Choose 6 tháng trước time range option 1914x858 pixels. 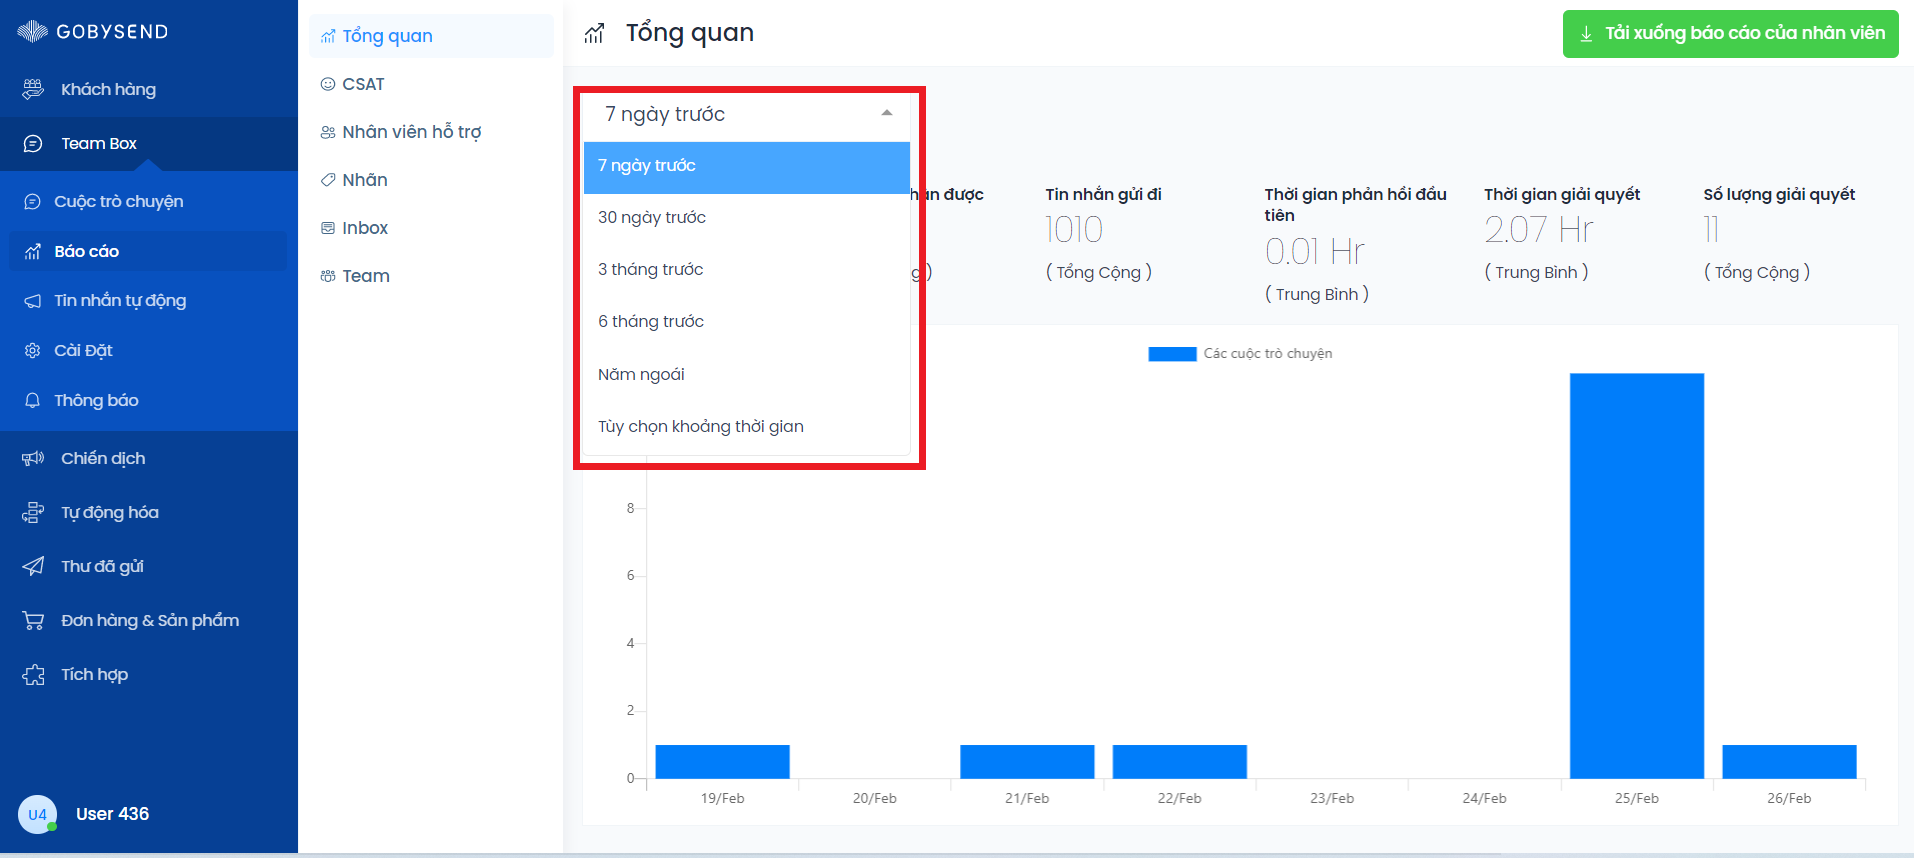(651, 321)
